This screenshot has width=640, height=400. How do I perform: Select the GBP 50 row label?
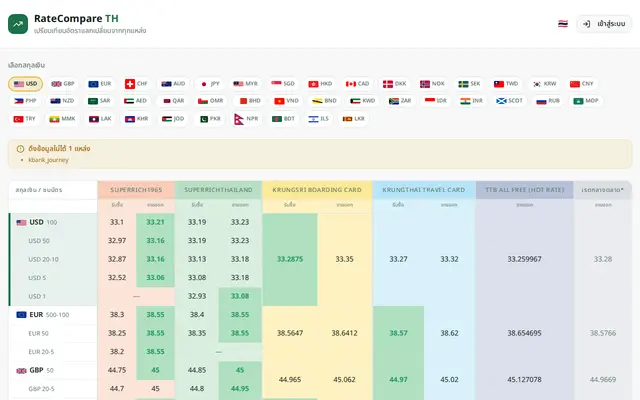tap(35, 370)
